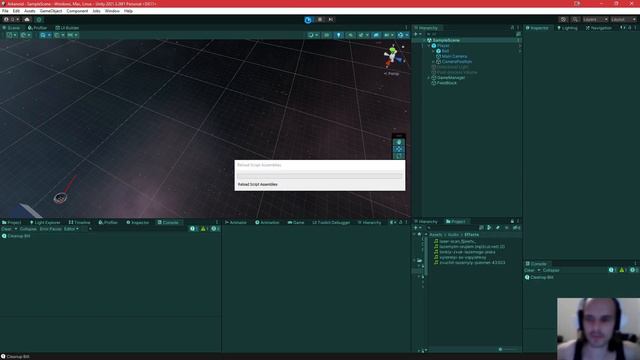The width and height of the screenshot is (640, 360).
Task: Open the undo history icon
Action: click(x=563, y=20)
